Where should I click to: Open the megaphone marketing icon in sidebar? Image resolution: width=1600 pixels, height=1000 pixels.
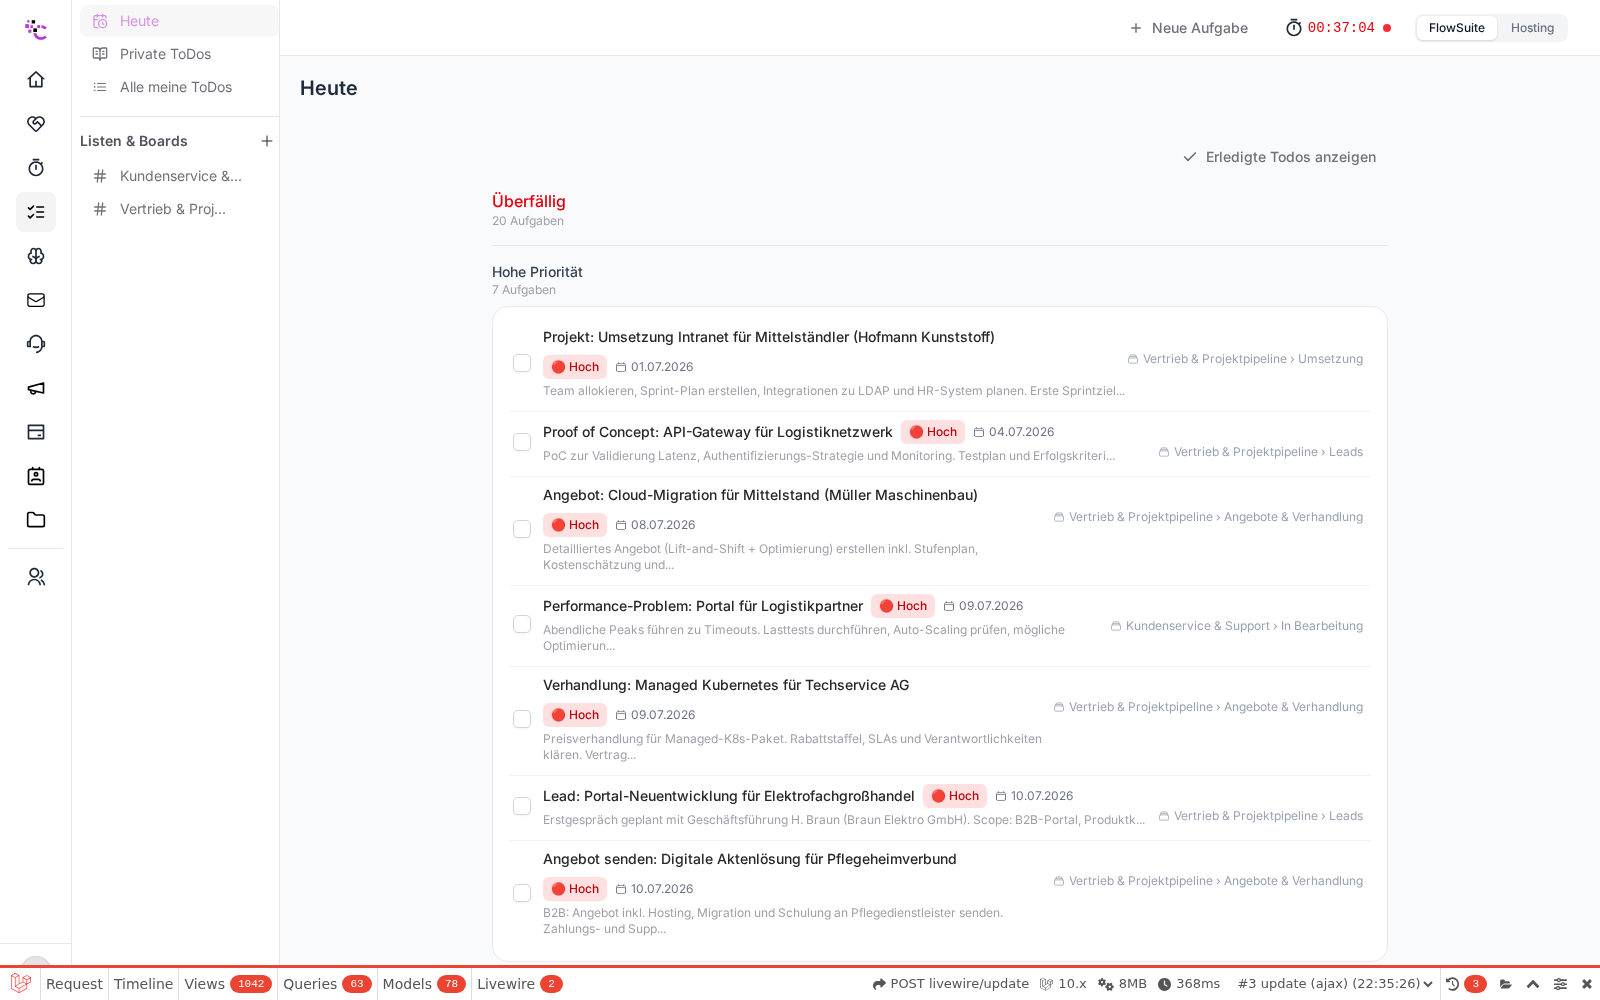pos(36,388)
